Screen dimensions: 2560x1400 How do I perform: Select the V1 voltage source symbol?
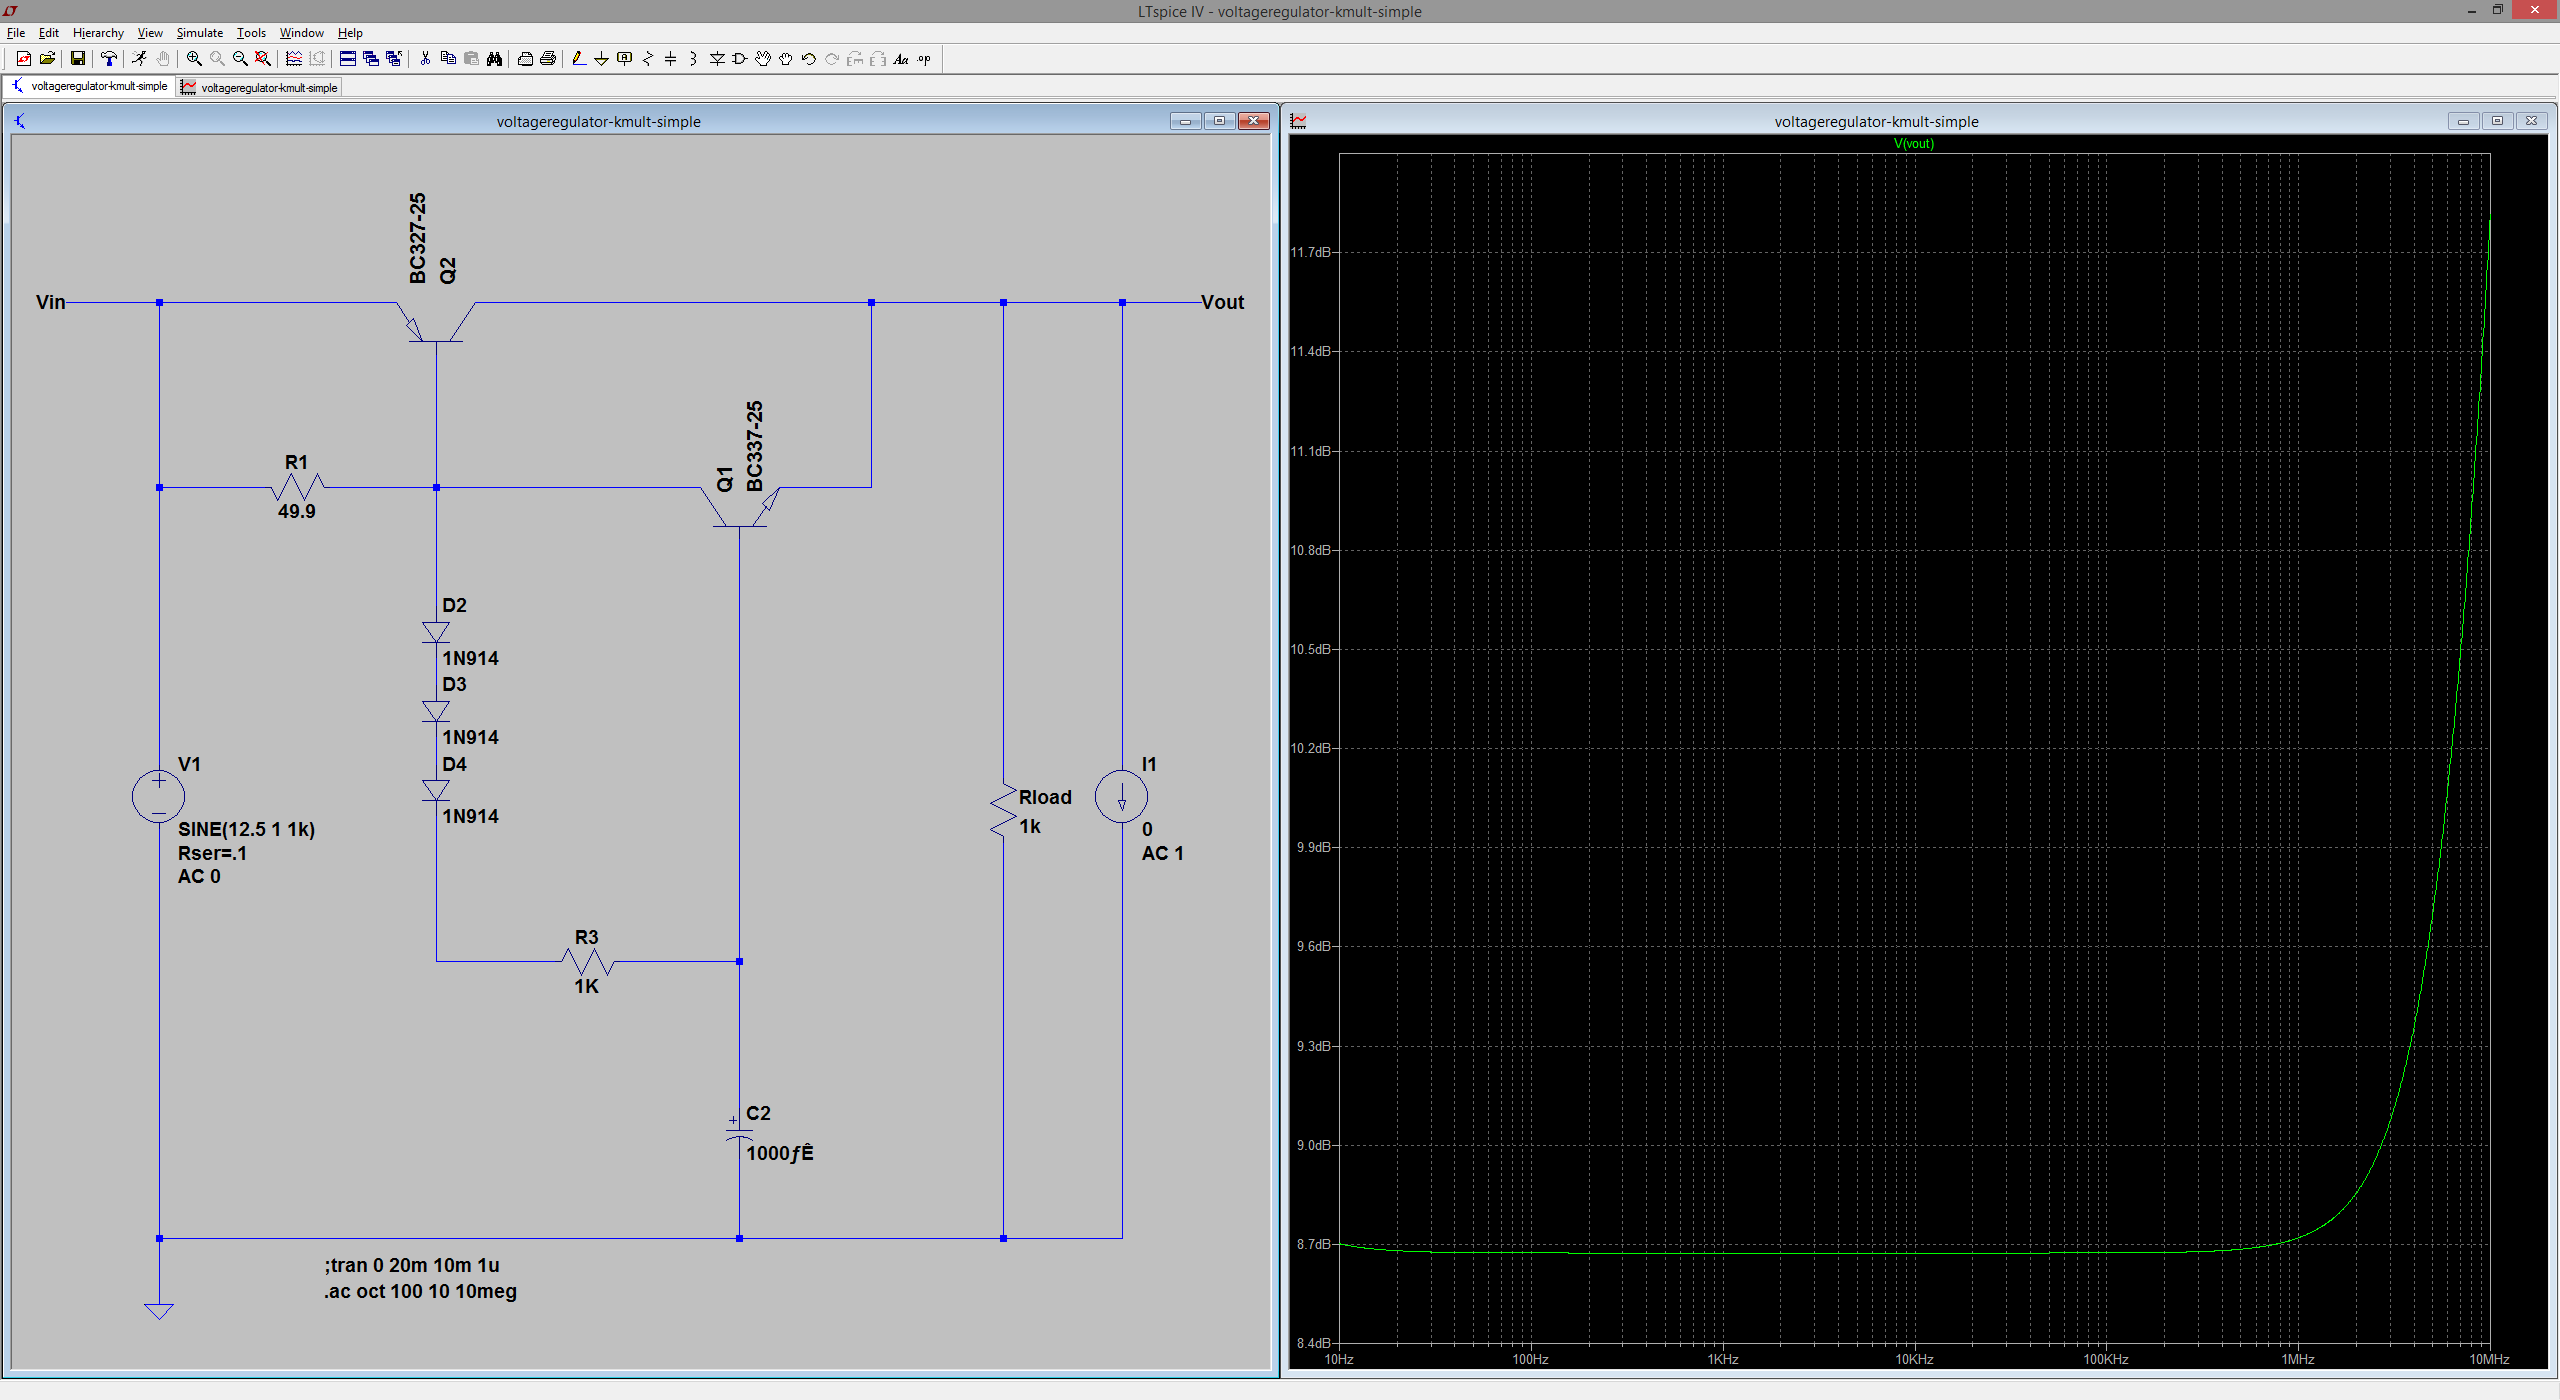158,797
